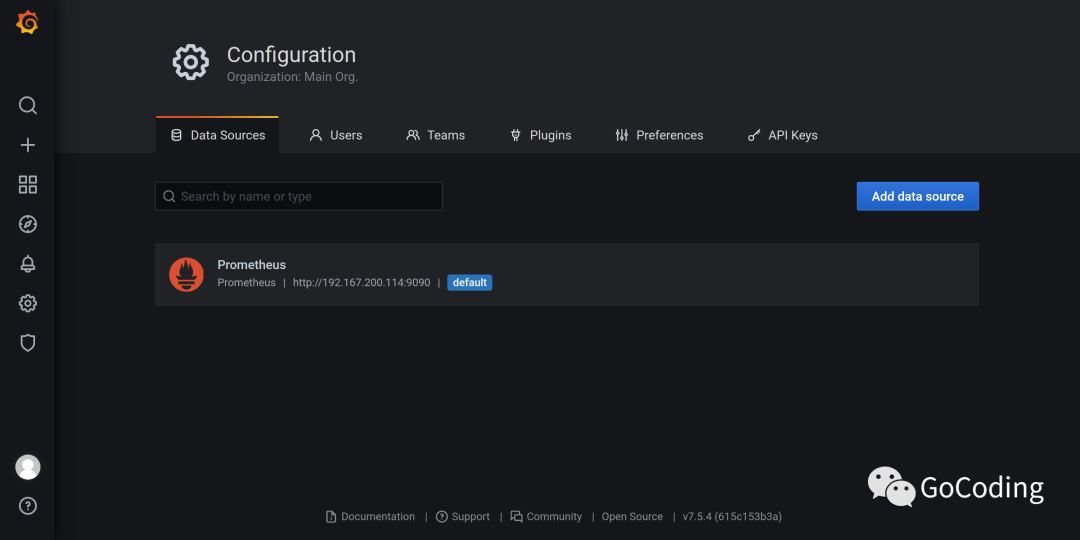Click the http://192.167.200.114:9090 URL text
1080x540 pixels.
click(362, 282)
